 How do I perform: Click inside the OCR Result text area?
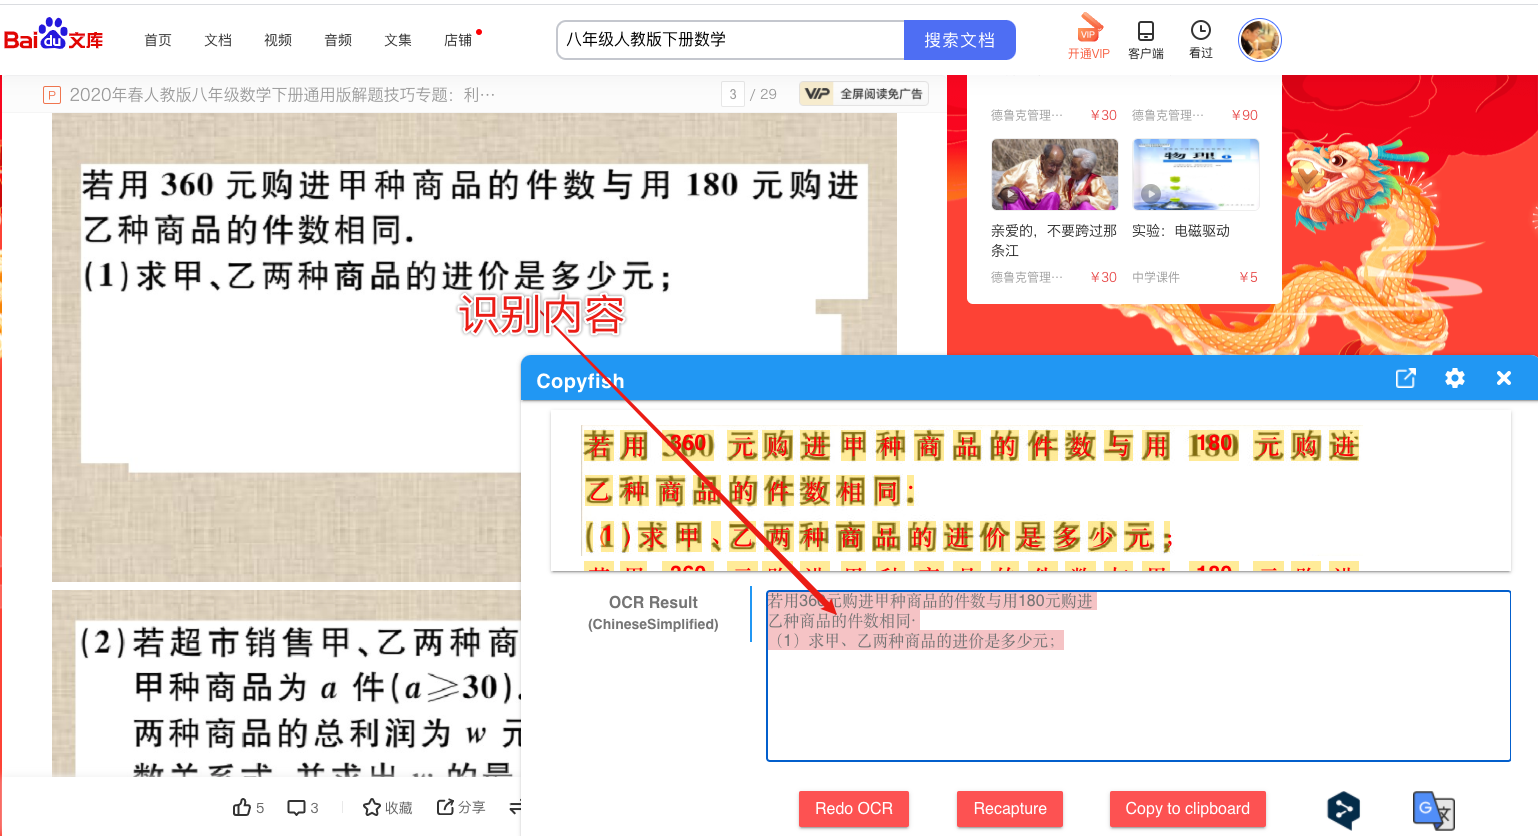click(1138, 676)
